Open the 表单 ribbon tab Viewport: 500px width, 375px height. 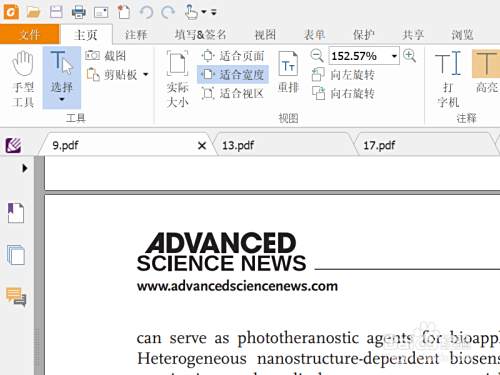pyautogui.click(x=314, y=34)
